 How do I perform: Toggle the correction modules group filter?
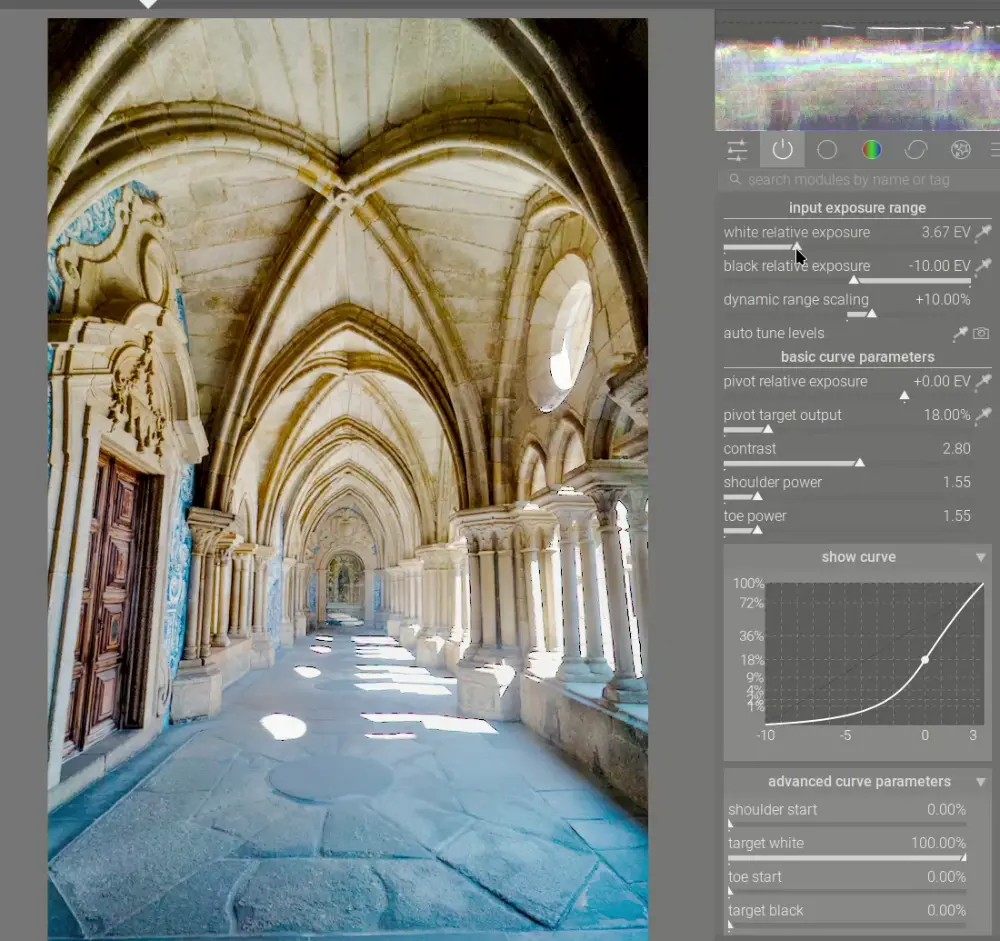tap(916, 149)
